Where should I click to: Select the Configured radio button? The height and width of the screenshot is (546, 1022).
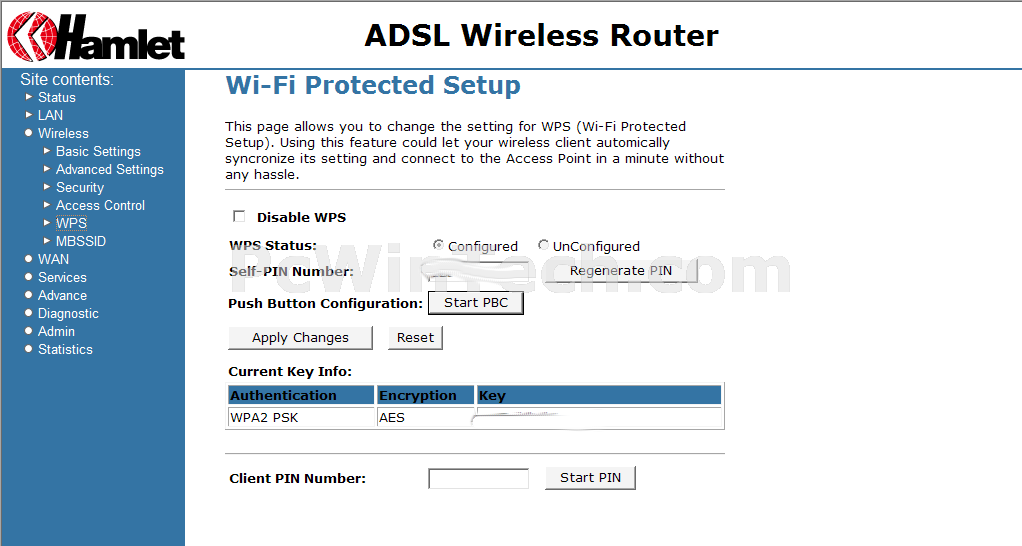(x=438, y=245)
